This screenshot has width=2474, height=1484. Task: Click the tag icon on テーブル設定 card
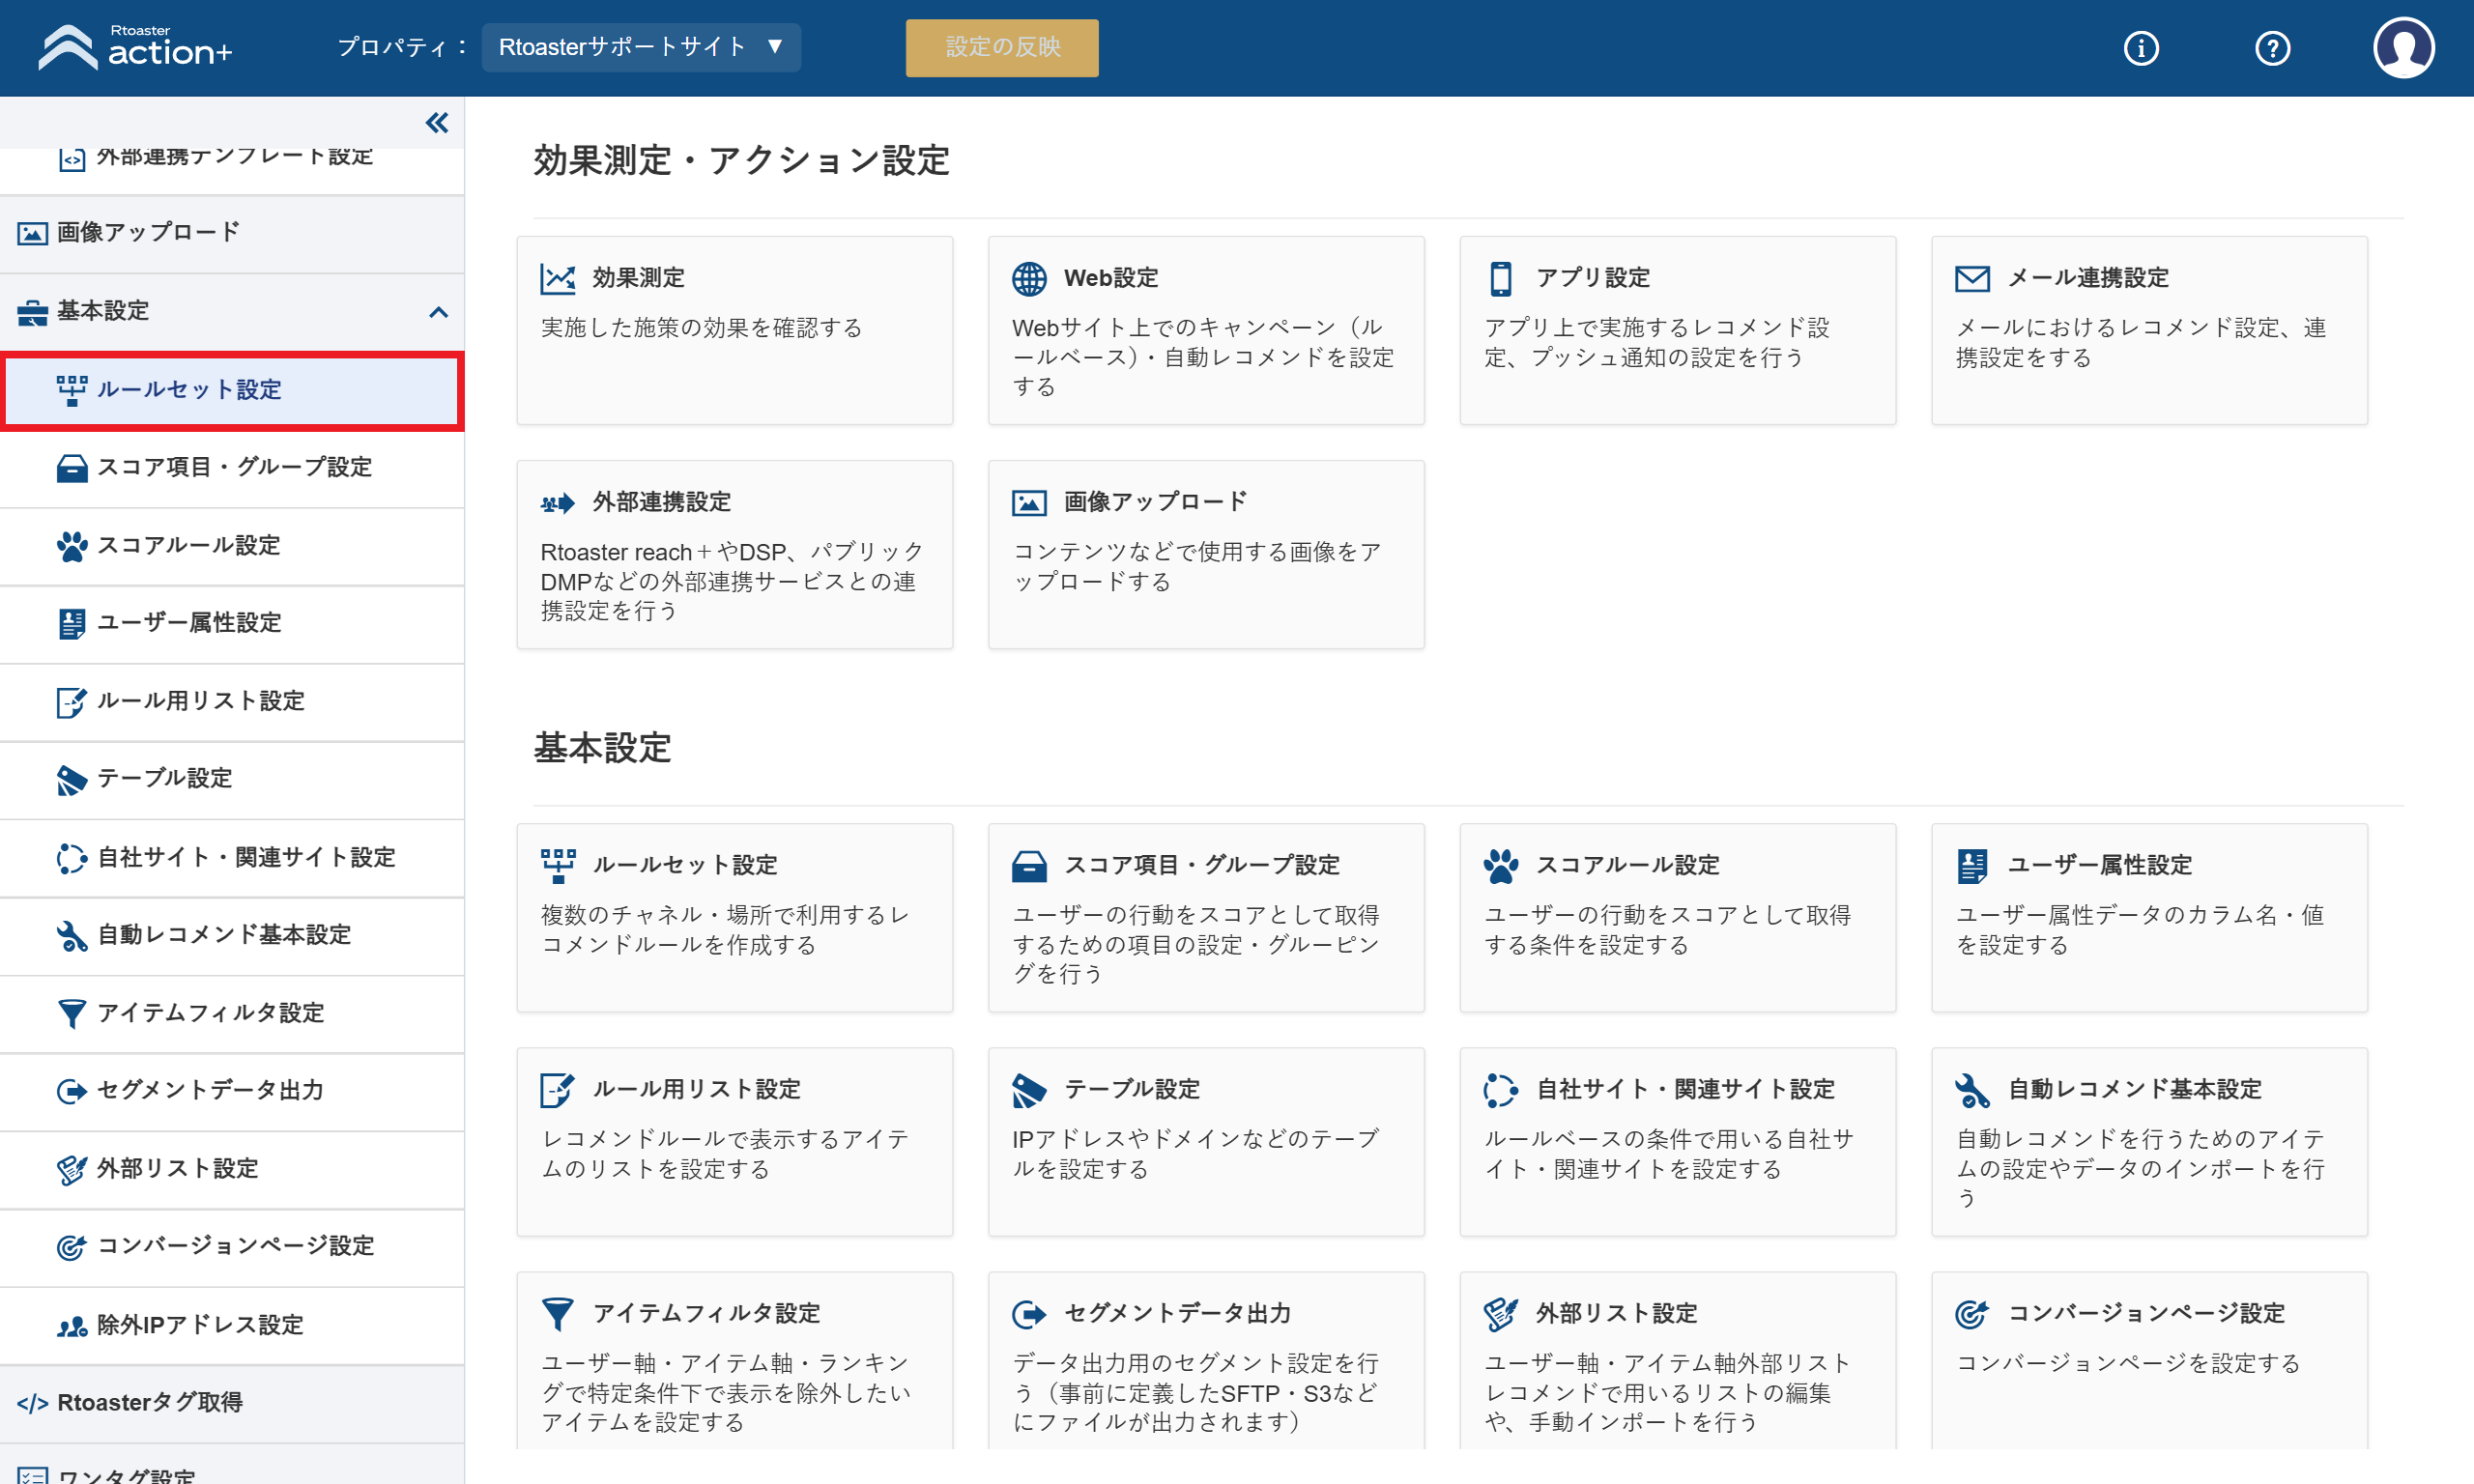tap(1029, 1090)
